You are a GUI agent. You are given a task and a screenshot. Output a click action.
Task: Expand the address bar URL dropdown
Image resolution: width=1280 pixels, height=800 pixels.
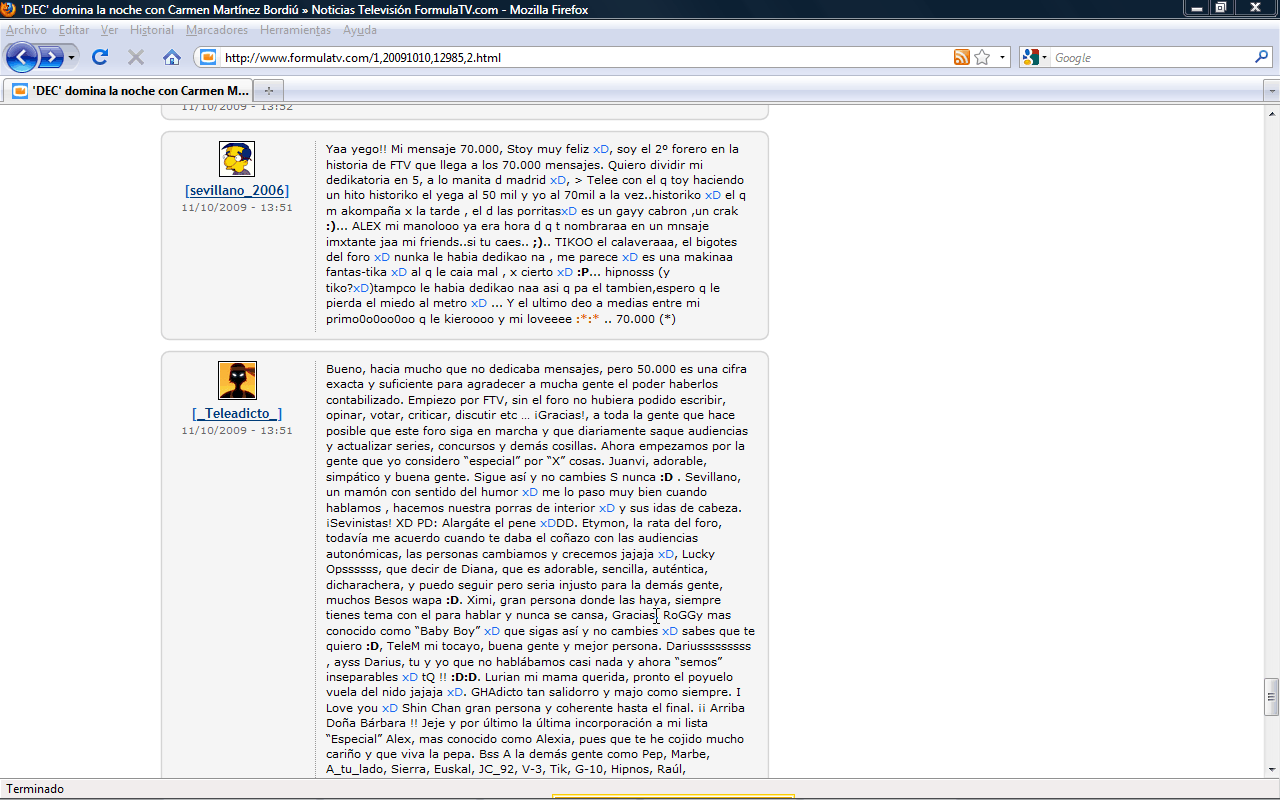tap(1003, 57)
